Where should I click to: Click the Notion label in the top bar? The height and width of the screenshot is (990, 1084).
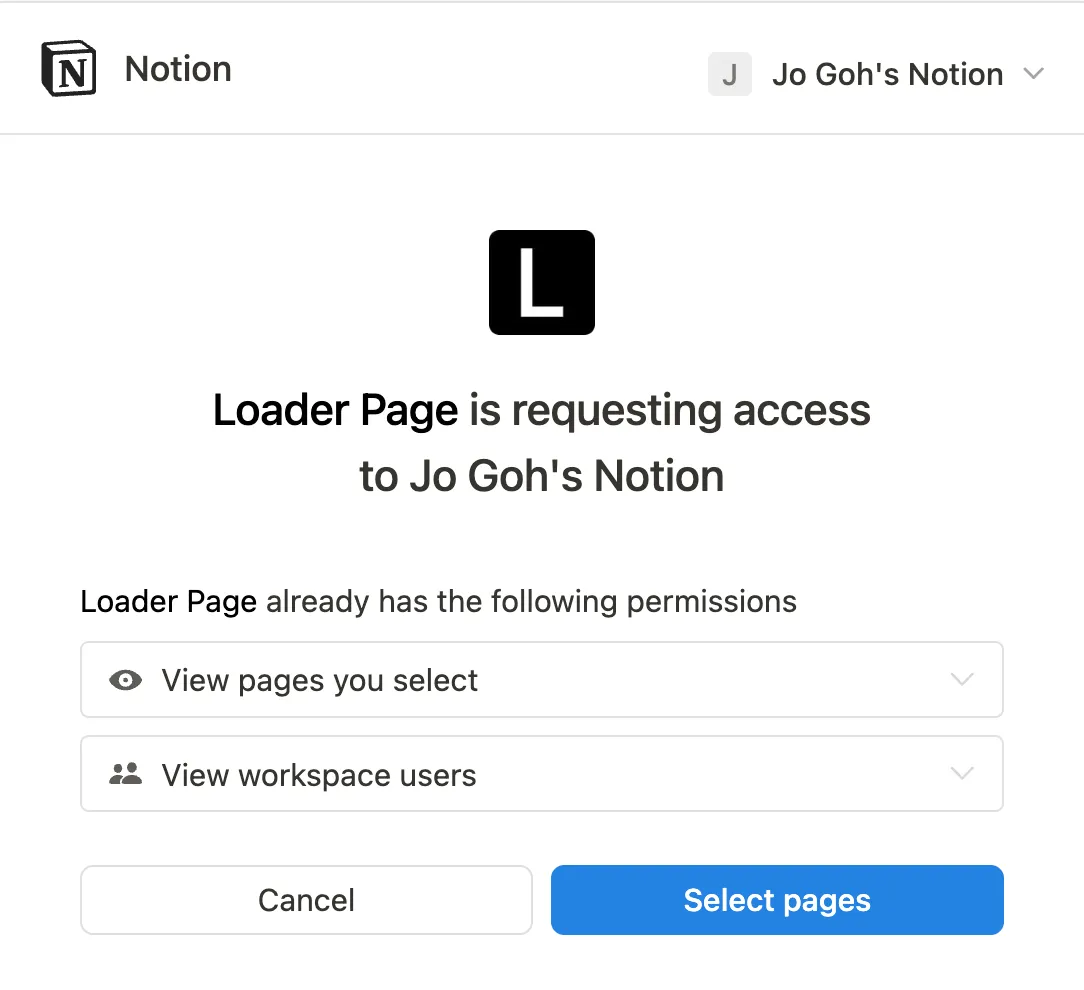pos(177,68)
